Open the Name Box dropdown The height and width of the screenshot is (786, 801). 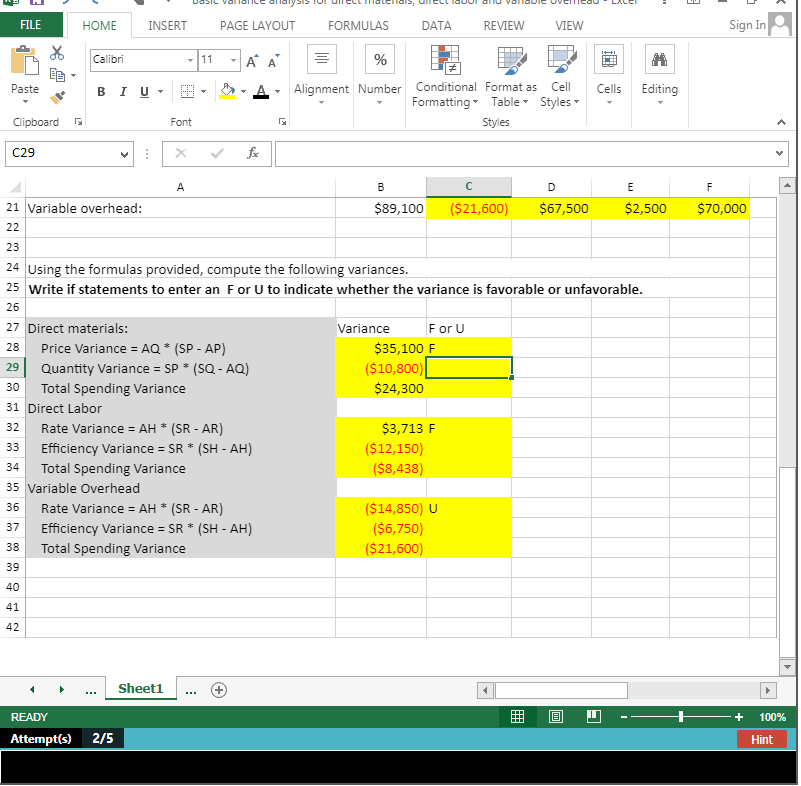tap(124, 154)
